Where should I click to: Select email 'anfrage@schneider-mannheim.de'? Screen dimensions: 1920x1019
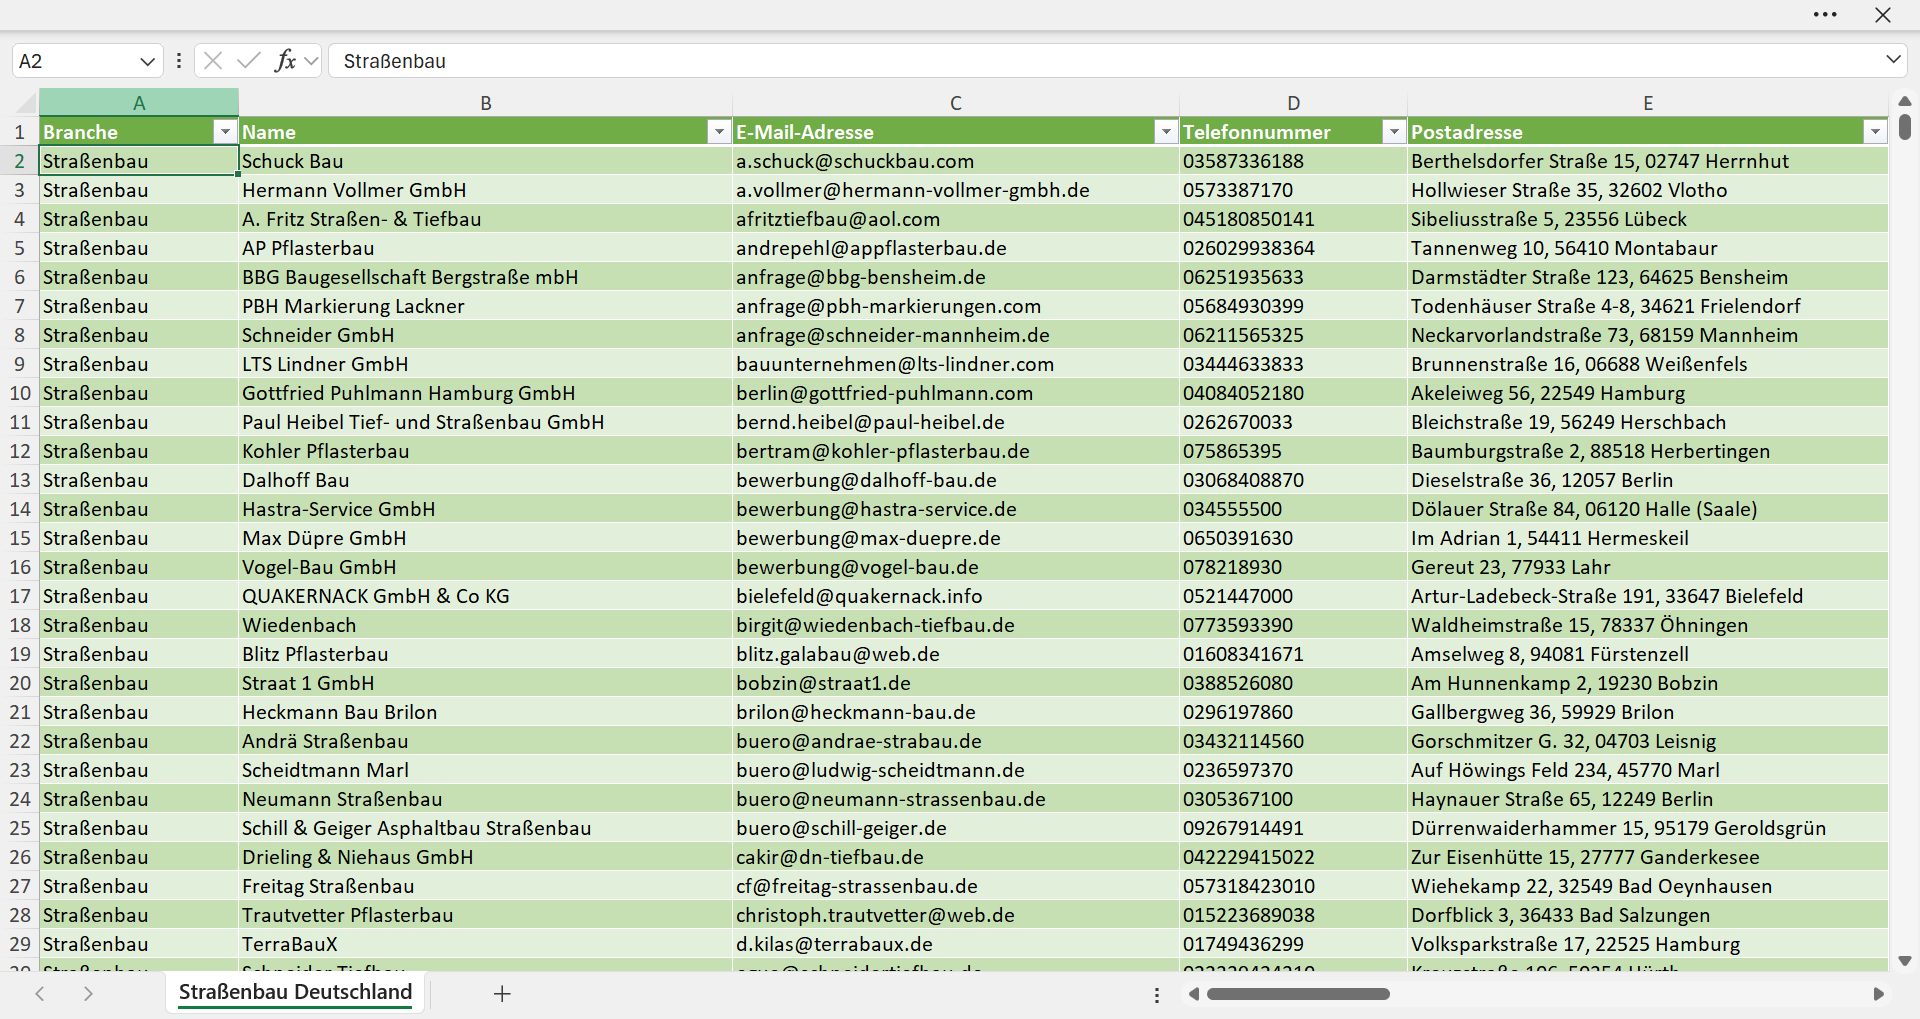[x=956, y=335]
